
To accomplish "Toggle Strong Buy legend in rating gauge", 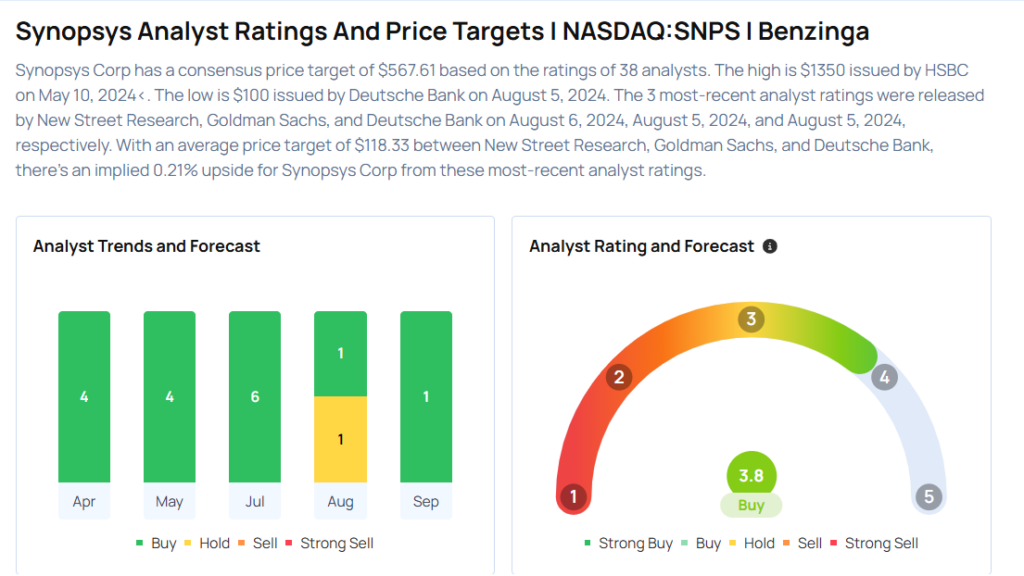I will (x=628, y=543).
